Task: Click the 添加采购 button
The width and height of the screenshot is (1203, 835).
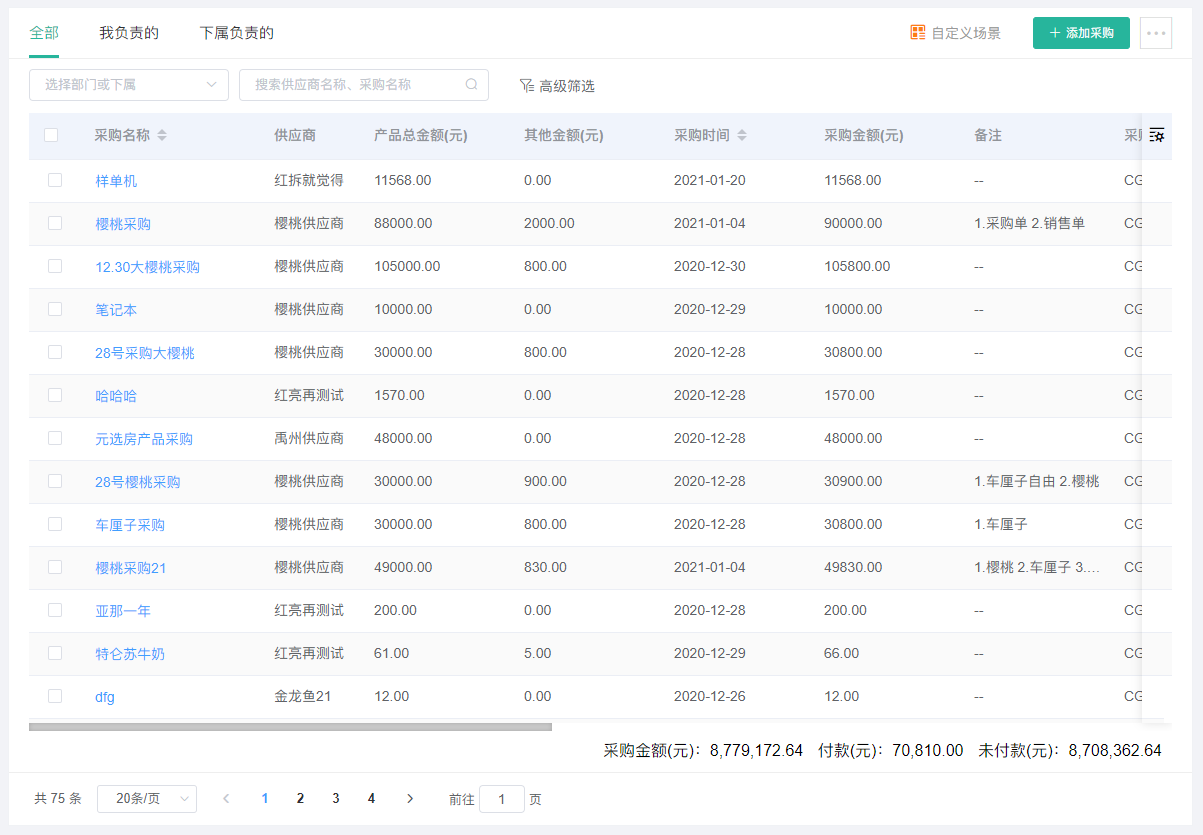Action: click(1081, 33)
